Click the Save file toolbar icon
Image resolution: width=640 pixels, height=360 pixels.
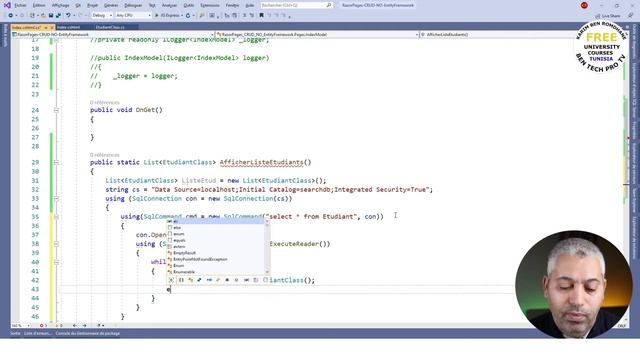point(51,16)
